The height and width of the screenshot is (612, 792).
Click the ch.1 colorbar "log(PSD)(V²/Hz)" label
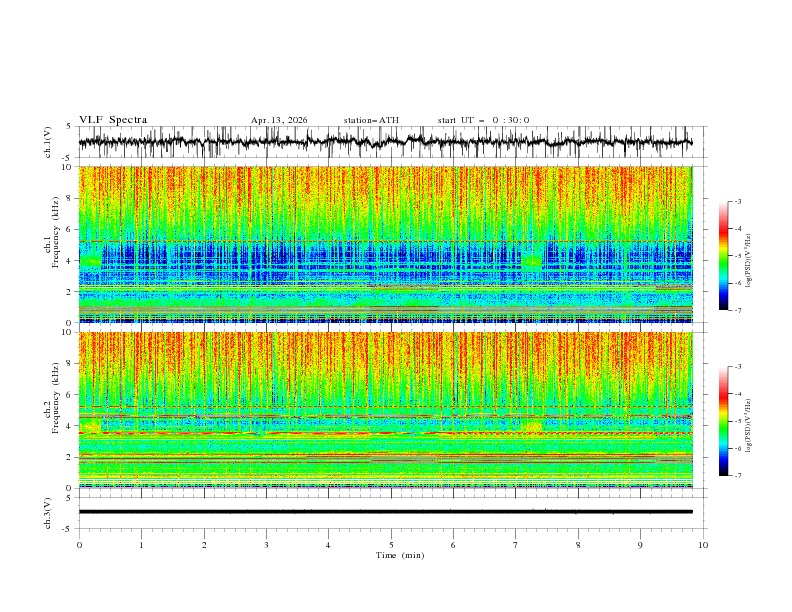tap(748, 261)
